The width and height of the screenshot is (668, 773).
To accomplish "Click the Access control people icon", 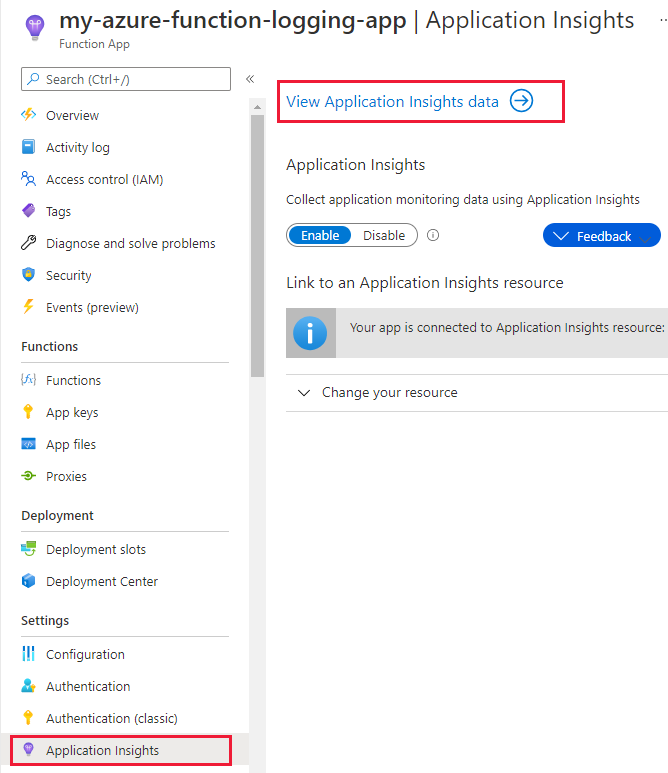I will click(29, 178).
